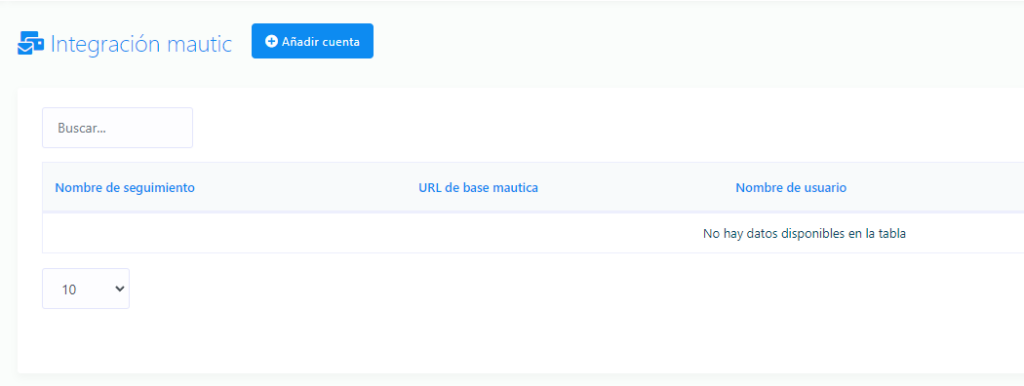Click the number 10 in the selector
This screenshot has height=386, width=1024.
coord(69,289)
